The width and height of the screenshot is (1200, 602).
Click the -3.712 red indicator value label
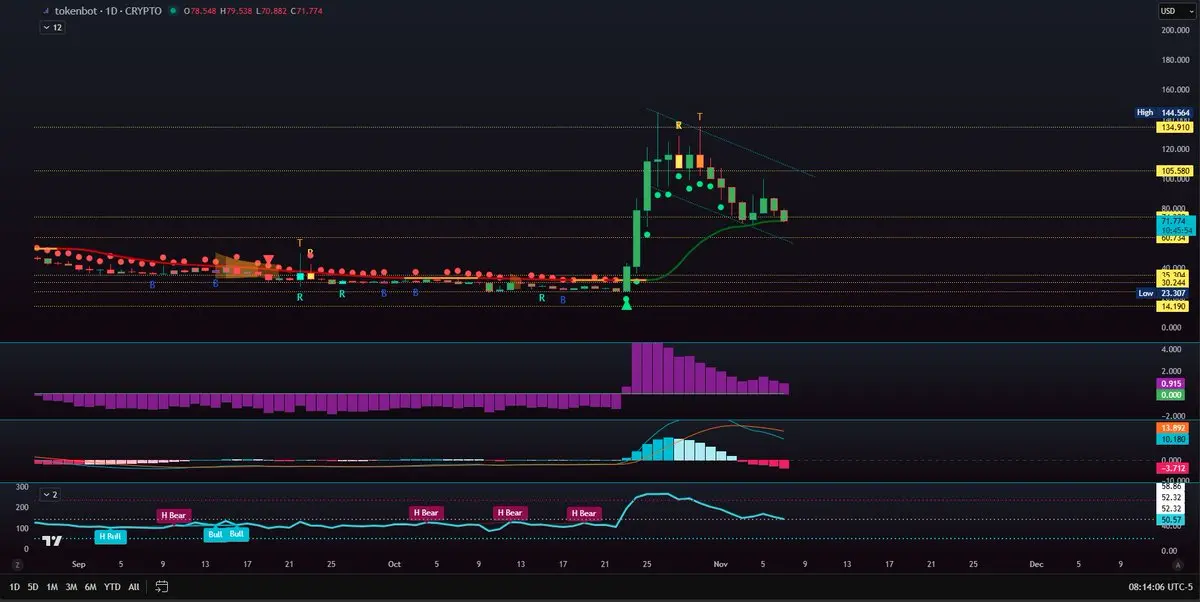[1172, 468]
